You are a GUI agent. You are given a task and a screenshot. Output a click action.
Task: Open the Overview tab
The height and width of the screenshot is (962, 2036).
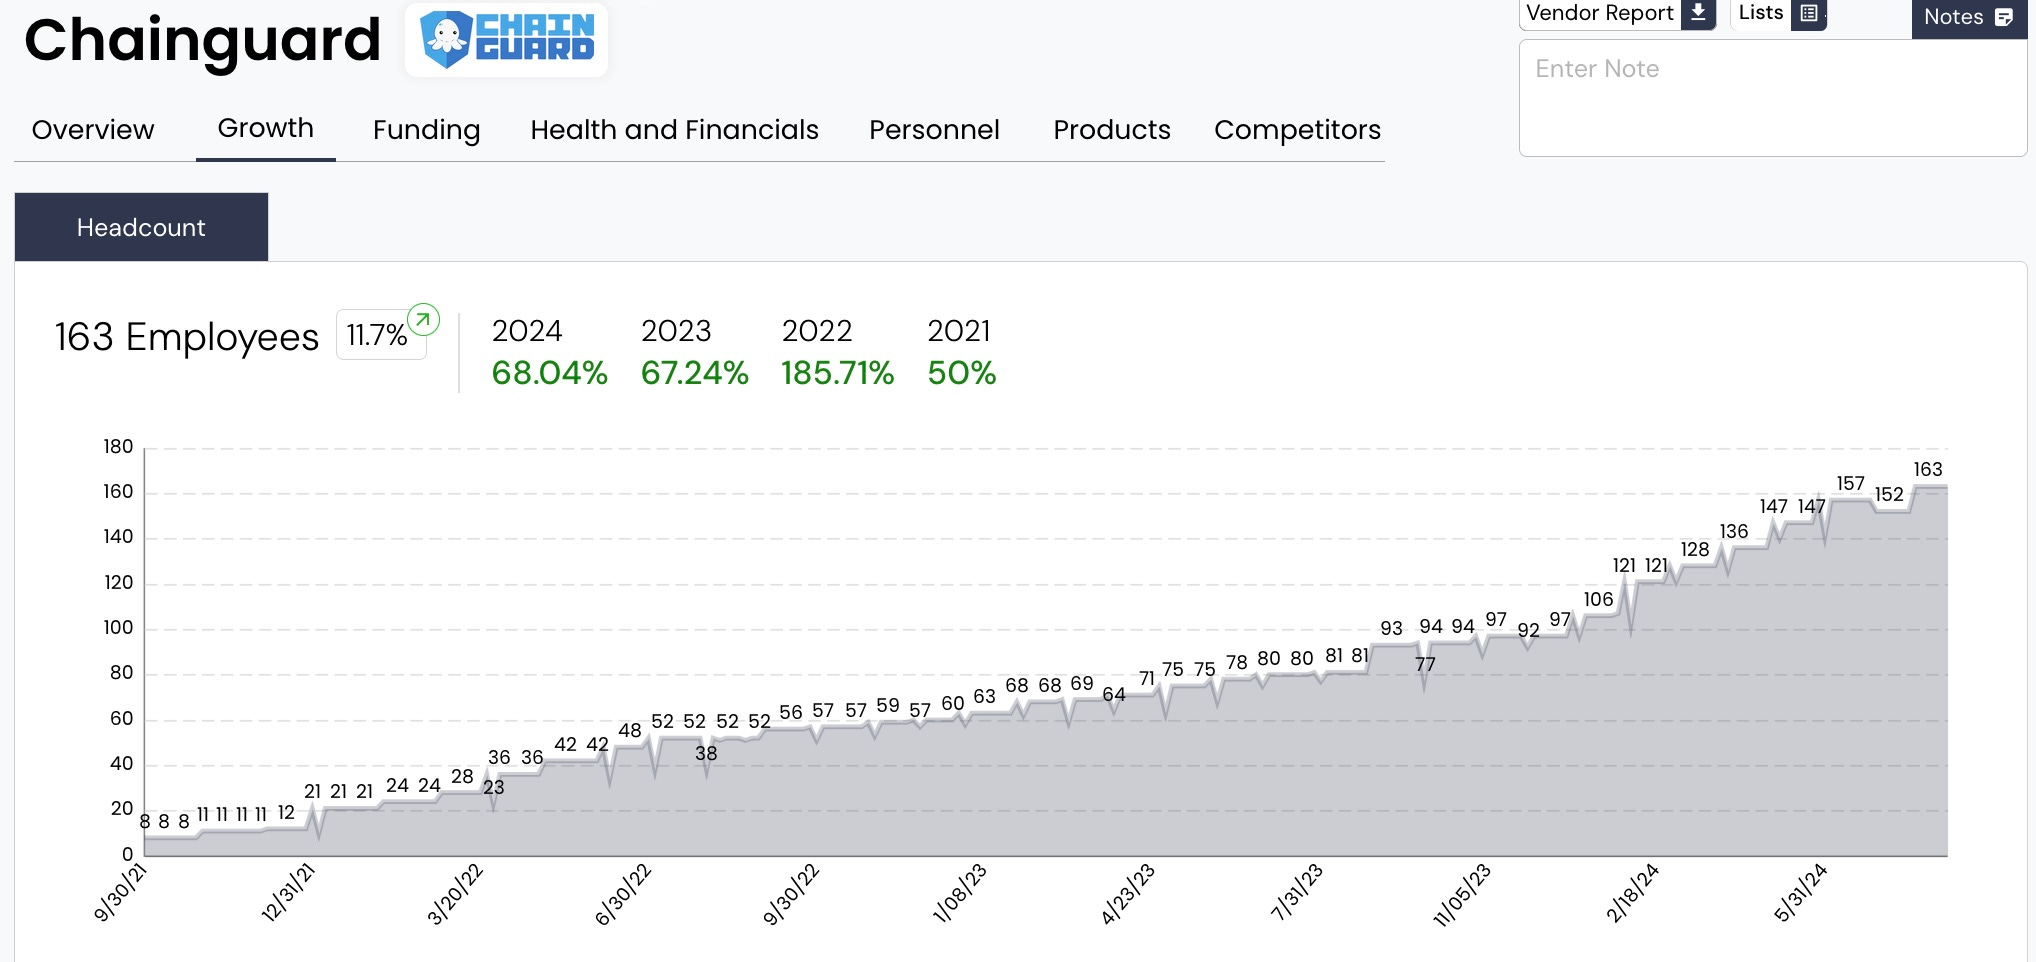point(93,130)
